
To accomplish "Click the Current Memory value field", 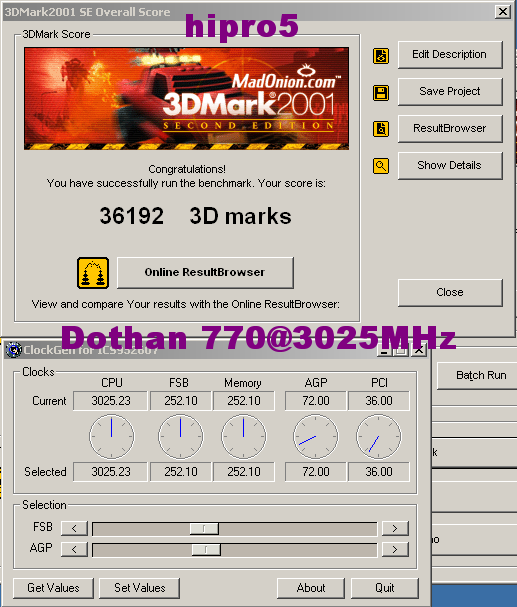I will point(244,401).
